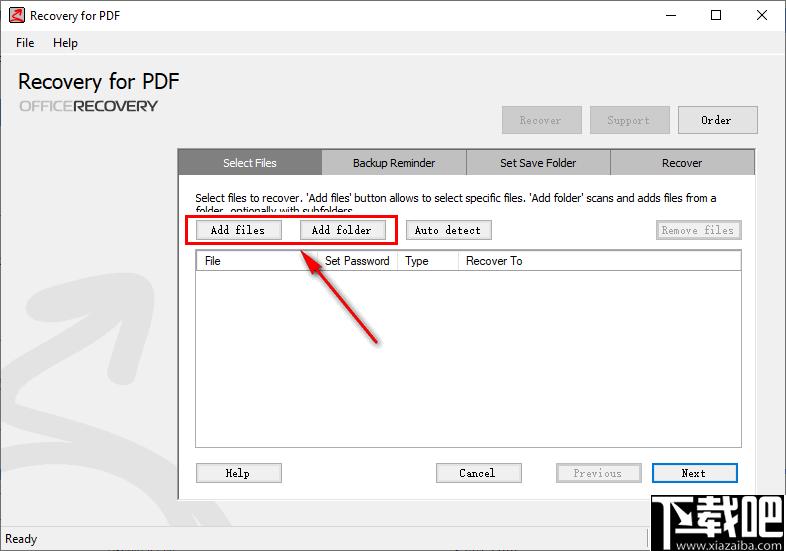This screenshot has height=551, width=786.
Task: Maximize the Recovery for PDF window
Action: tap(716, 15)
